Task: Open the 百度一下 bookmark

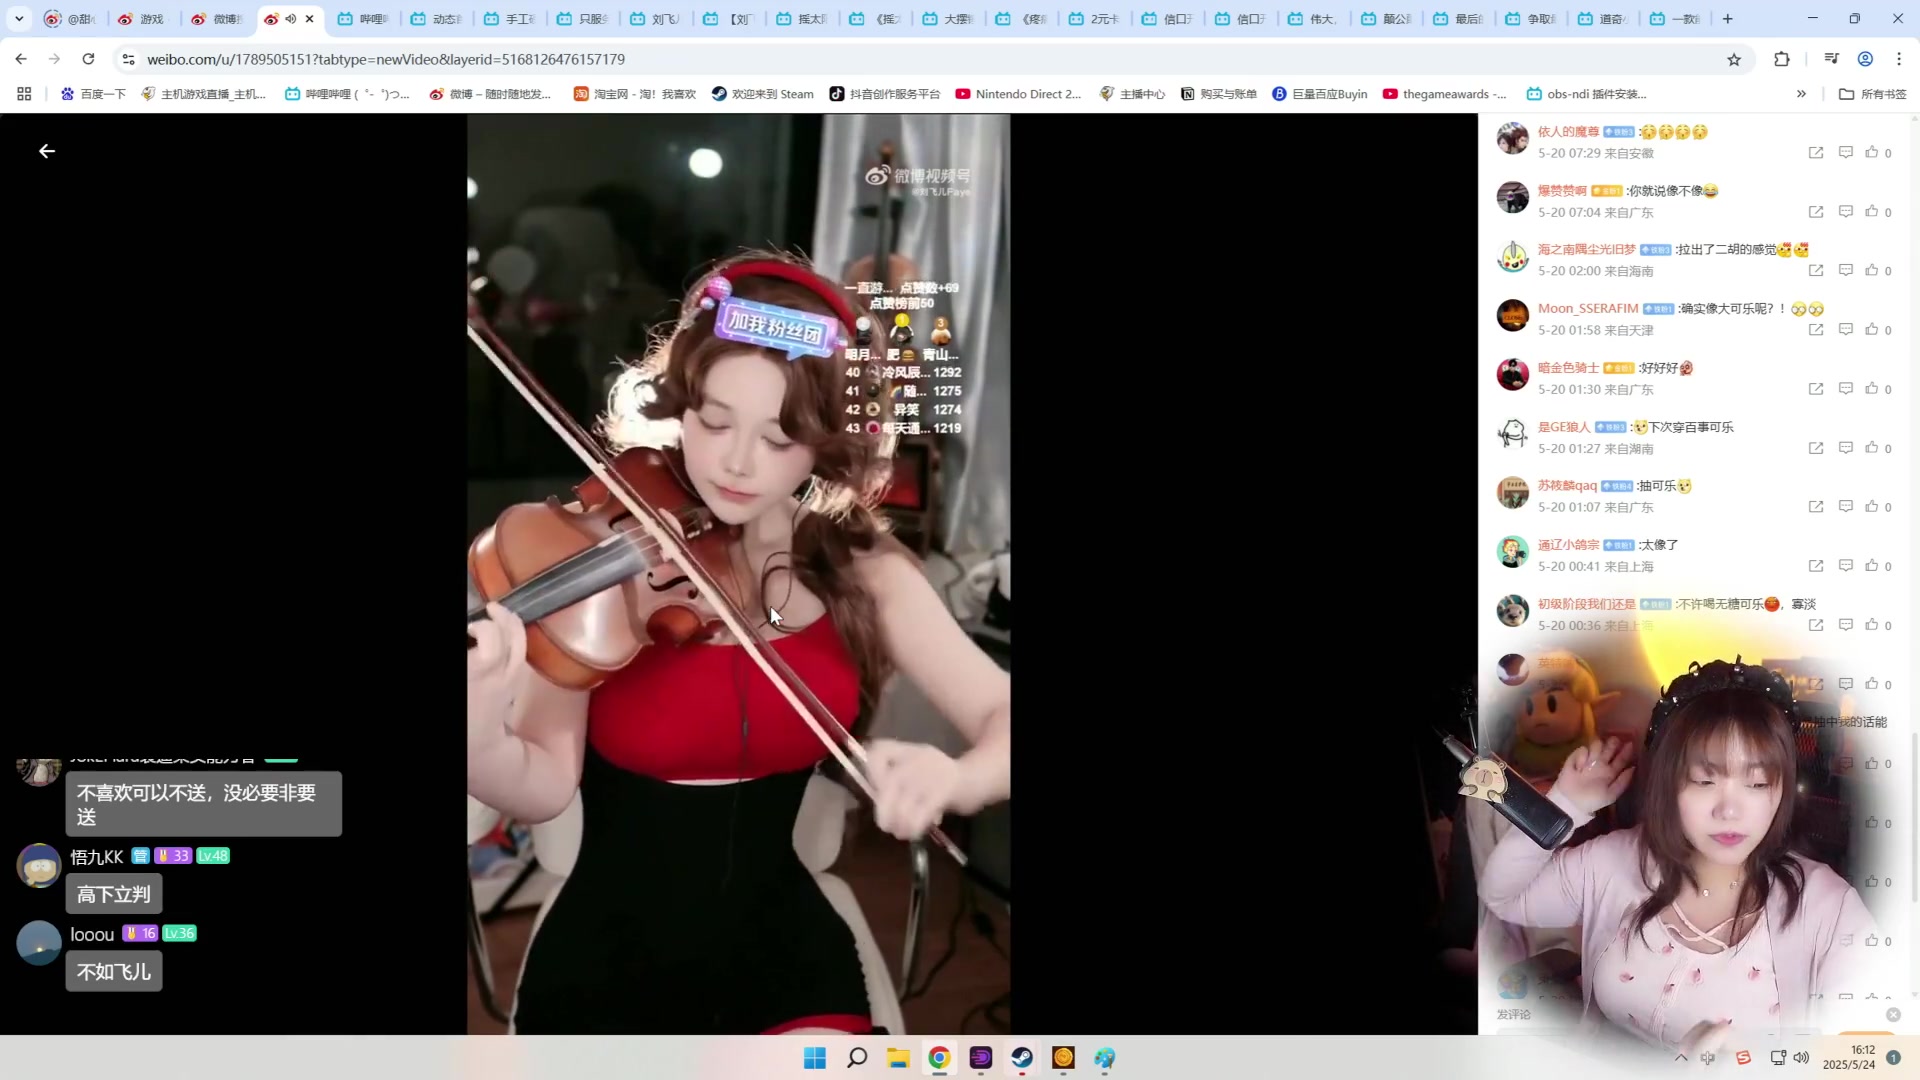Action: coord(93,94)
